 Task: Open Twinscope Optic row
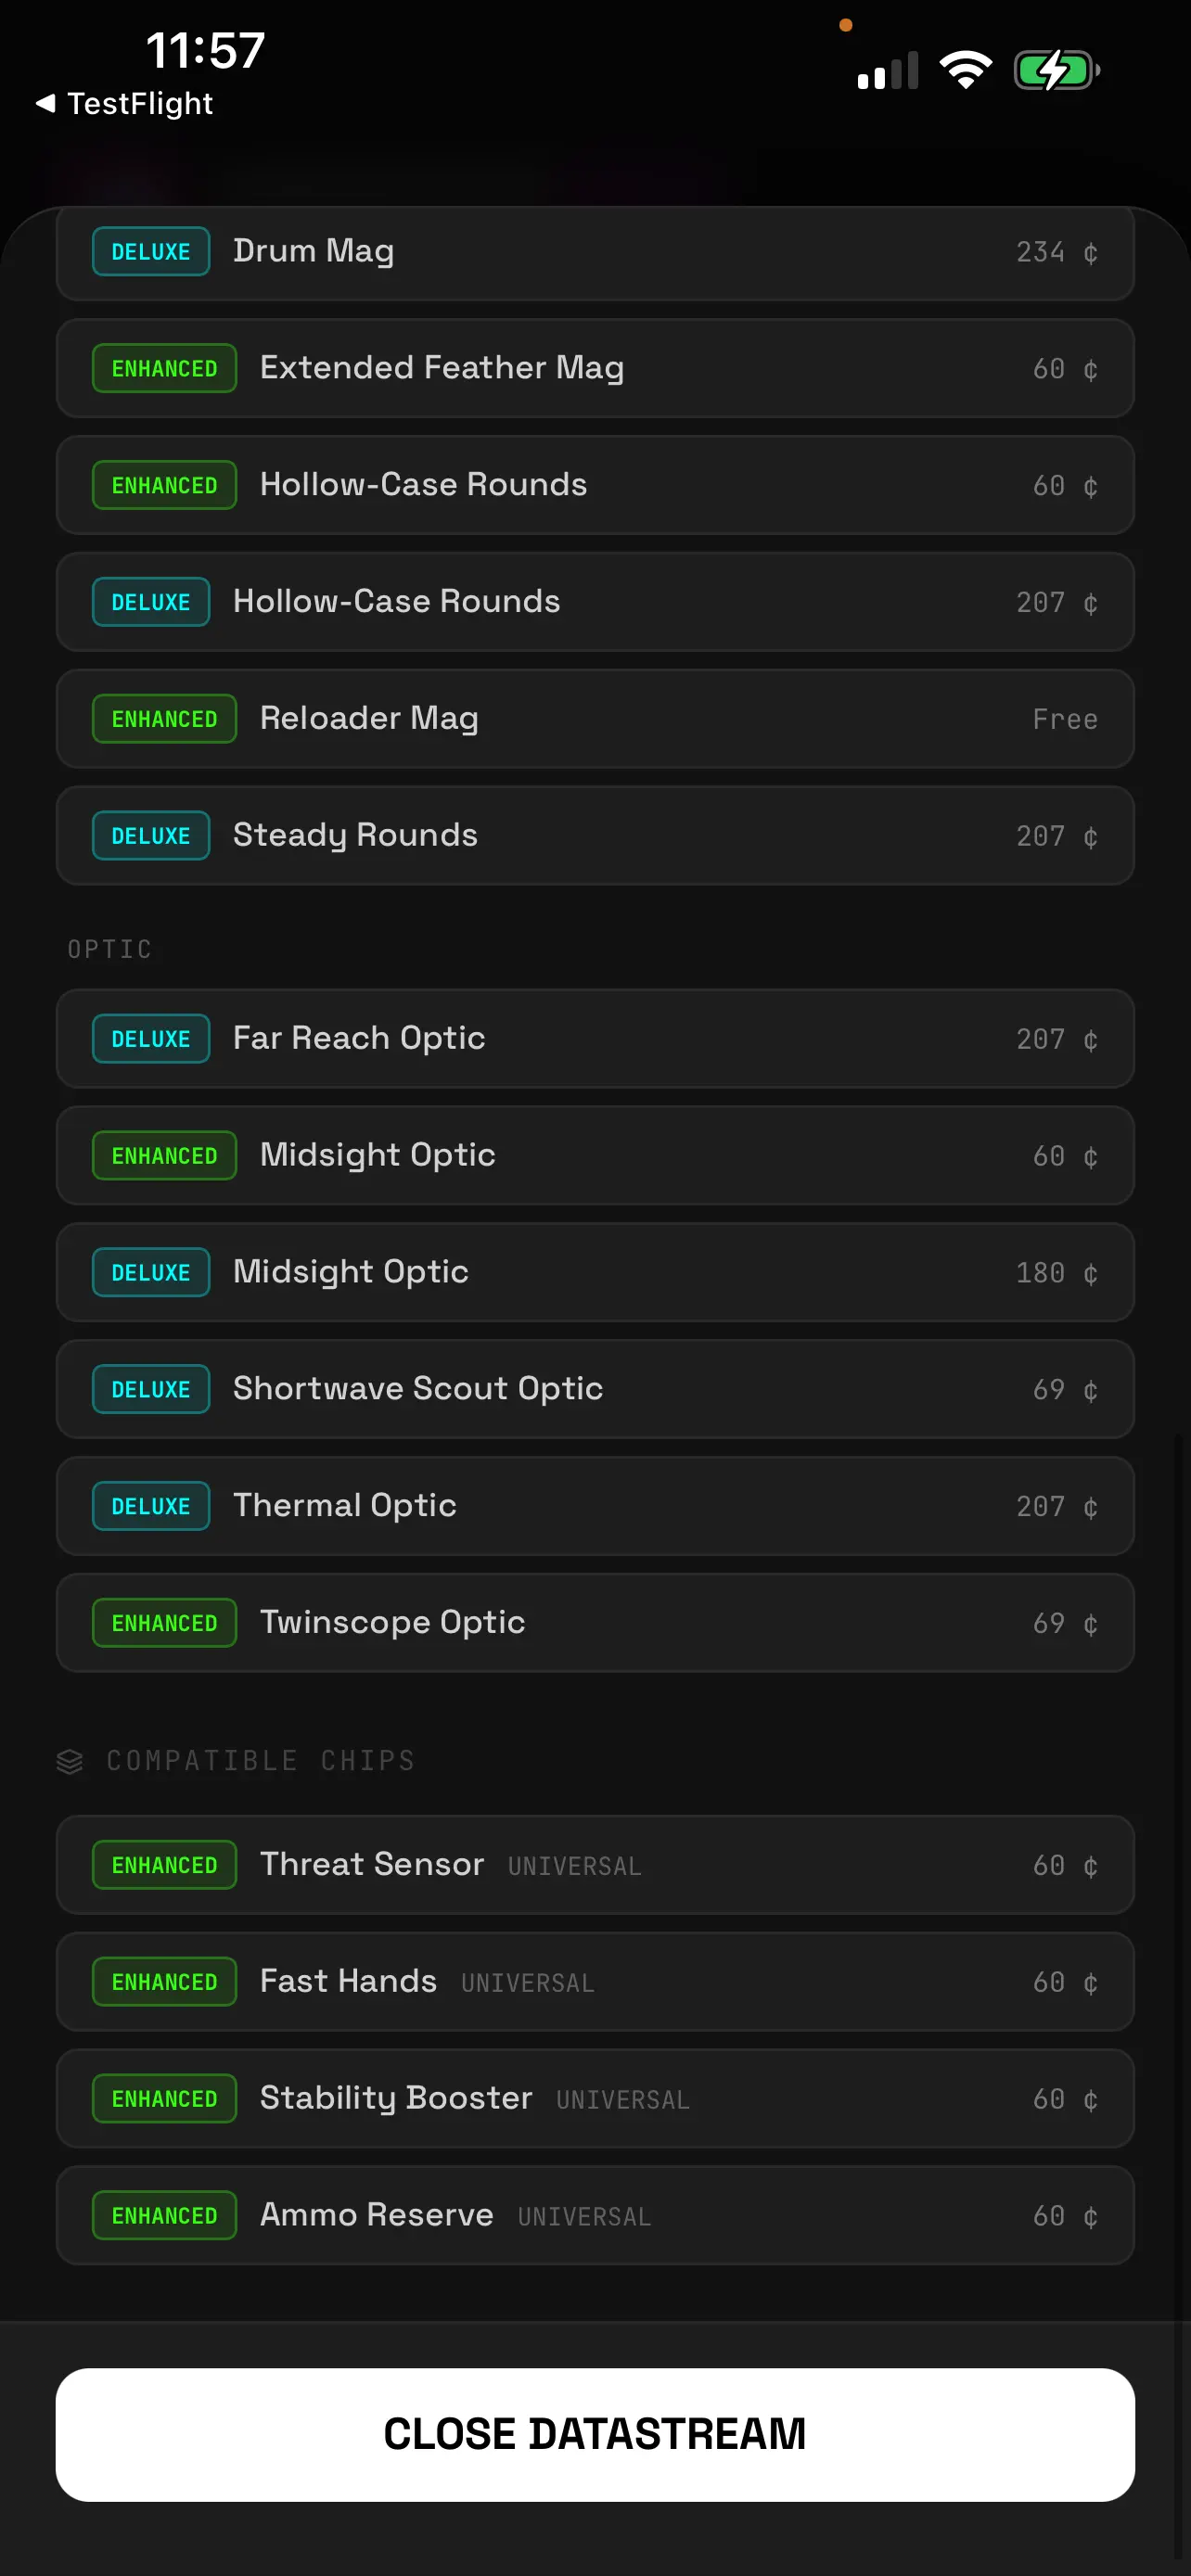pos(595,1622)
